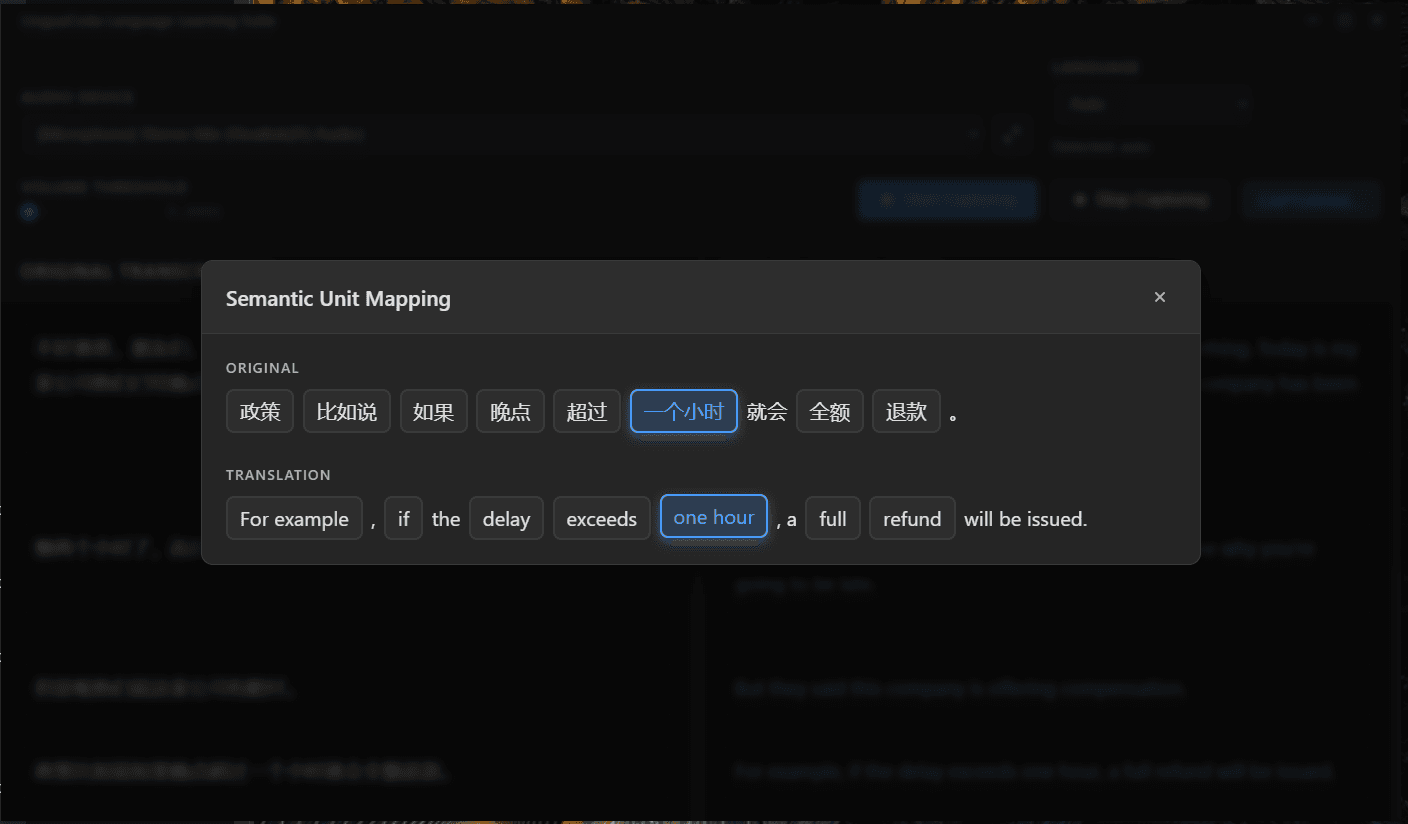Select the "For example" translation chip
This screenshot has width=1408, height=824.
[294, 519]
